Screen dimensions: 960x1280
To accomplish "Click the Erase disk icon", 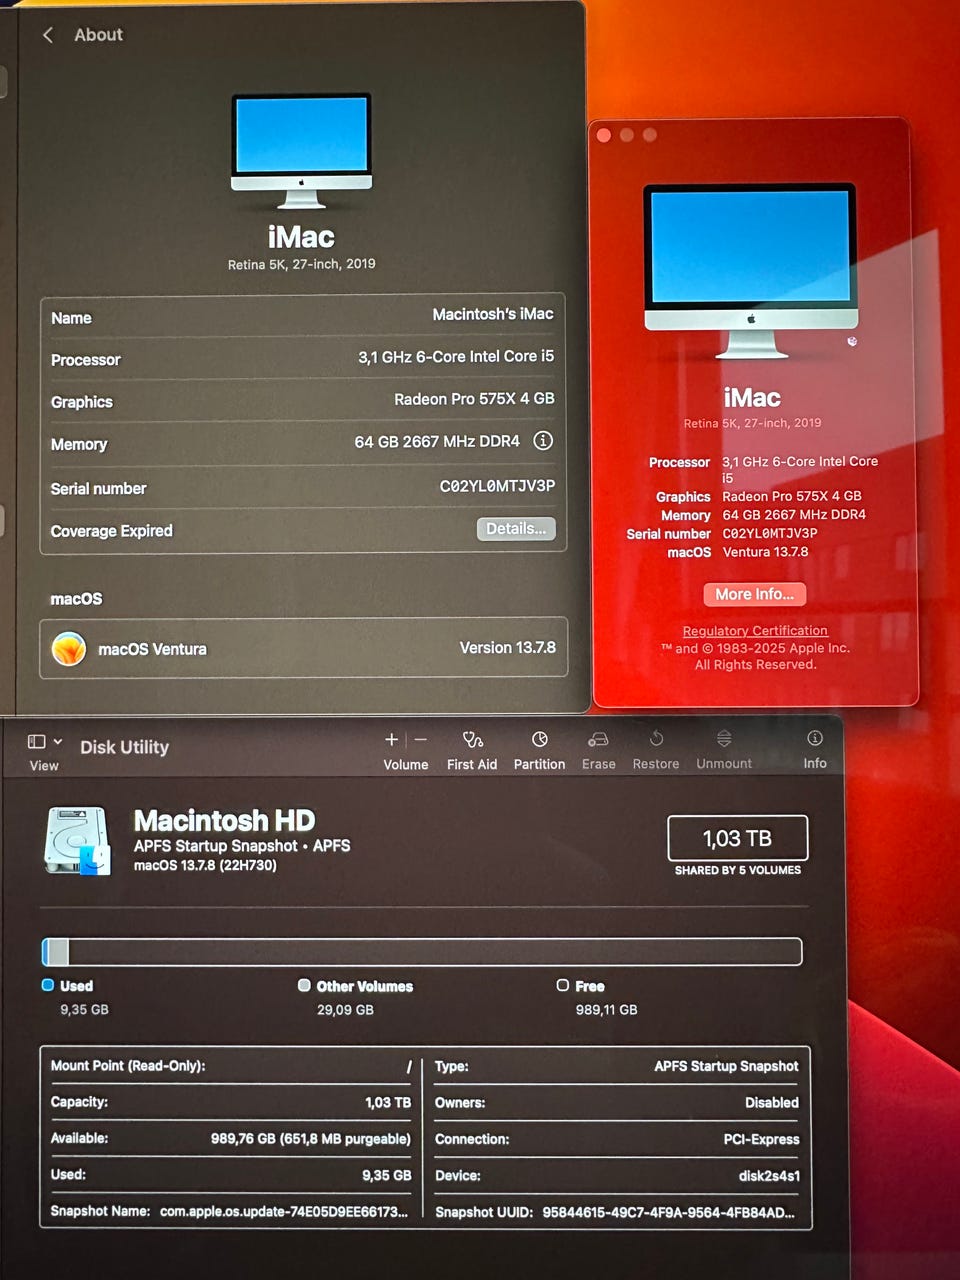I will pos(598,740).
